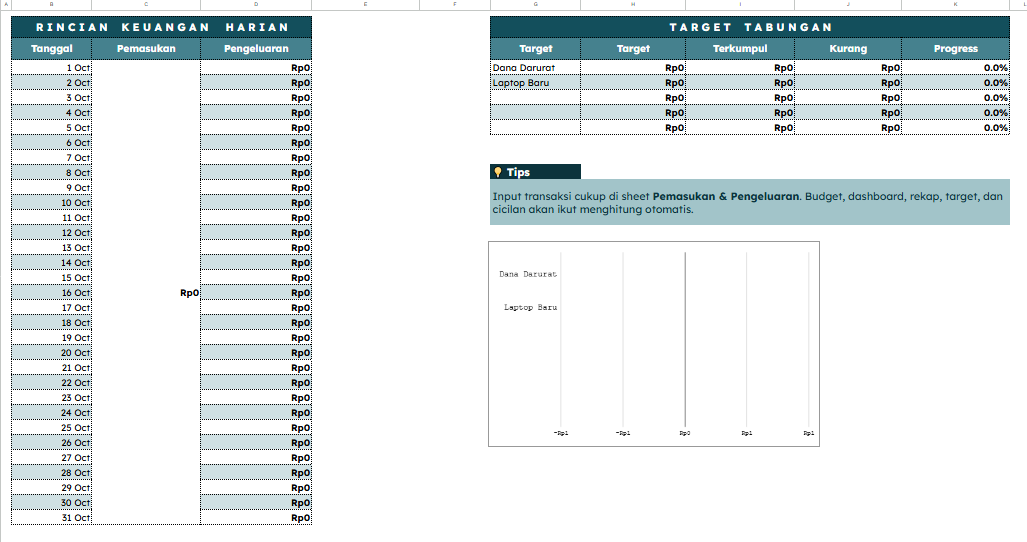Click the Dana Darurat chart axis label
1027x542 pixels.
[528, 274]
